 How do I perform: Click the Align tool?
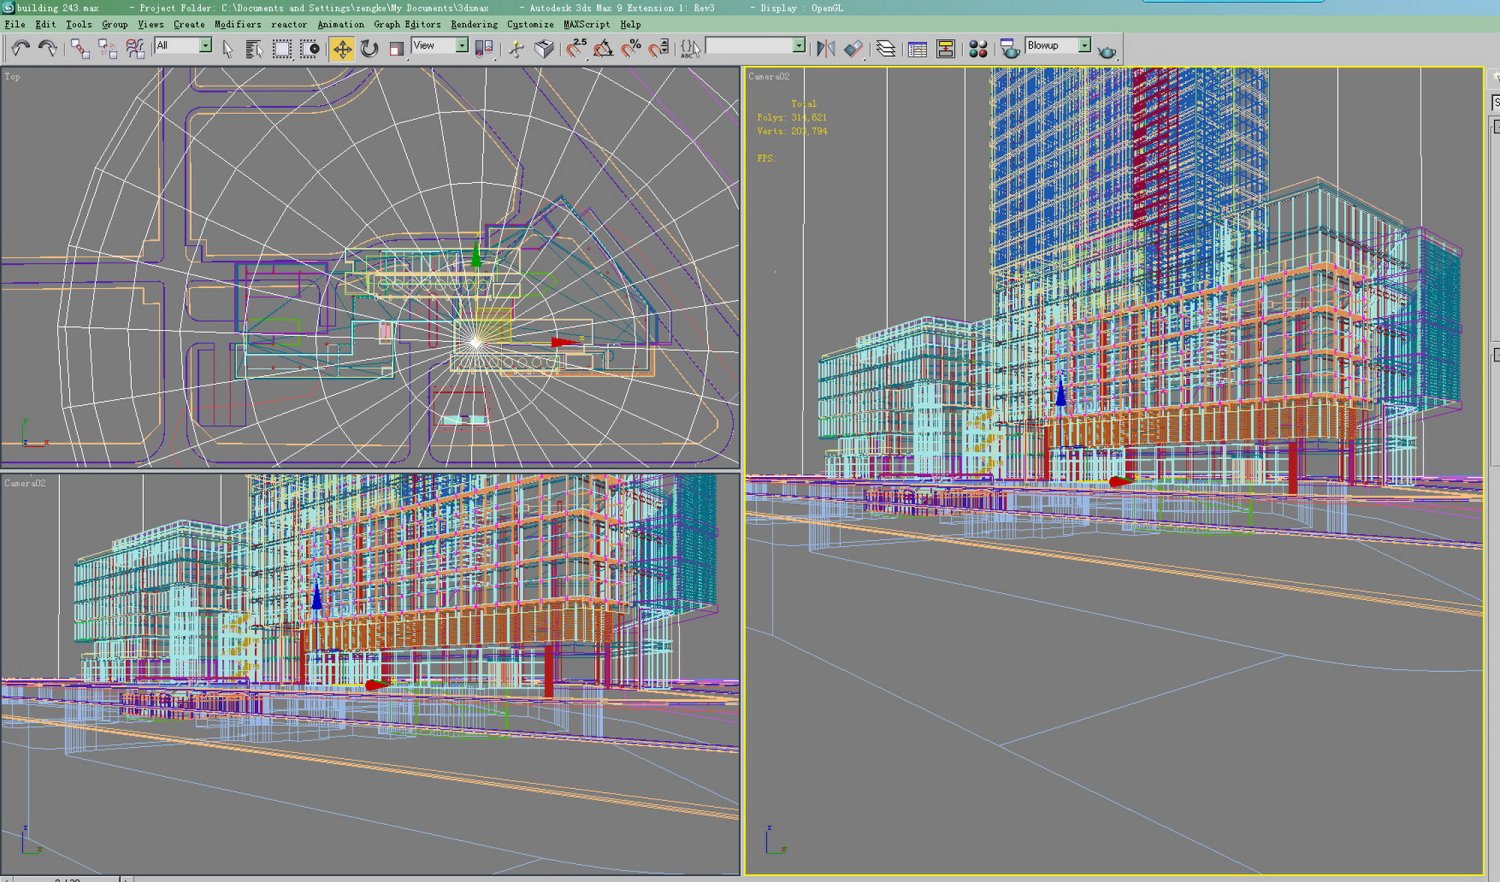853,48
